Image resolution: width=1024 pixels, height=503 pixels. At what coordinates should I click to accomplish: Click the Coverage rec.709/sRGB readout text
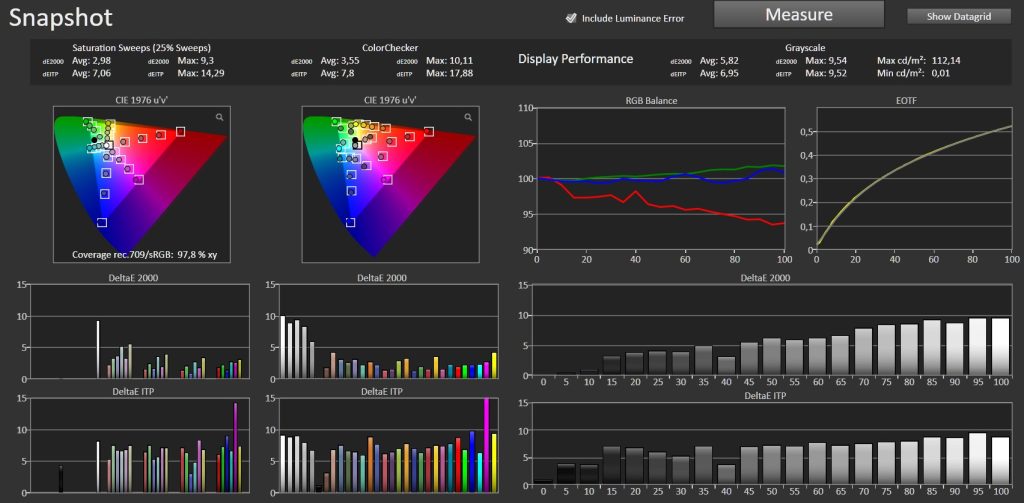coord(146,256)
